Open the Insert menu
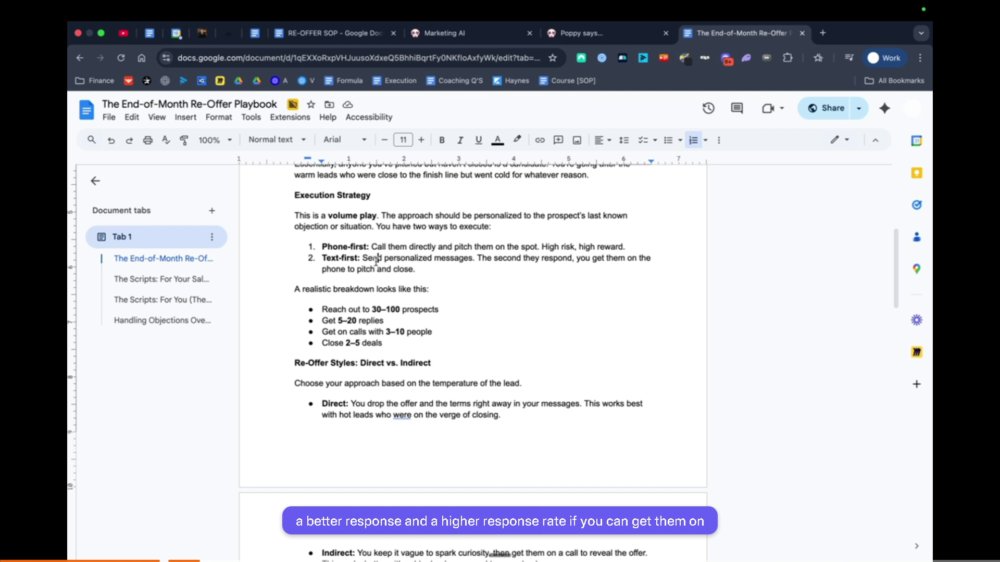Screen dimensions: 1000x562 185,117
